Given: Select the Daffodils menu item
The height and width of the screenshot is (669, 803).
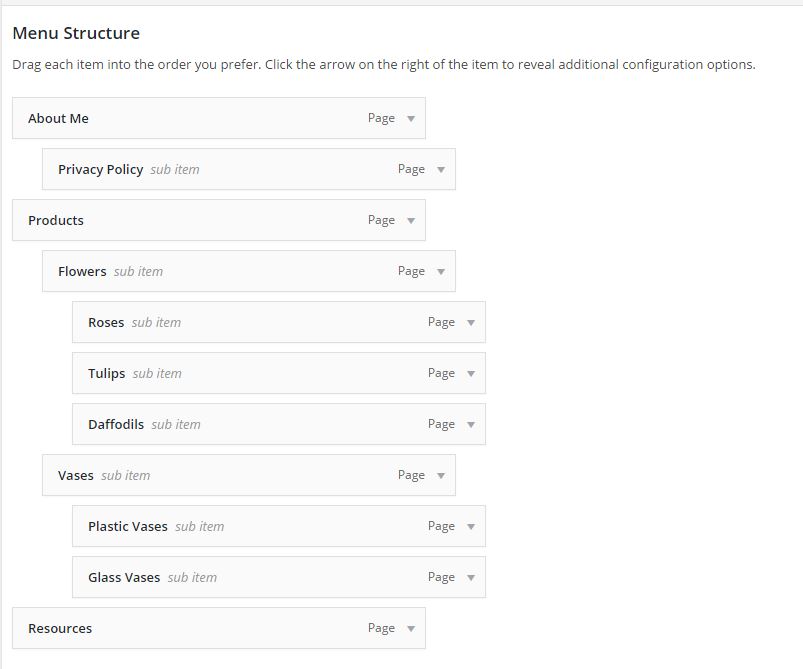Looking at the screenshot, I should (x=279, y=424).
